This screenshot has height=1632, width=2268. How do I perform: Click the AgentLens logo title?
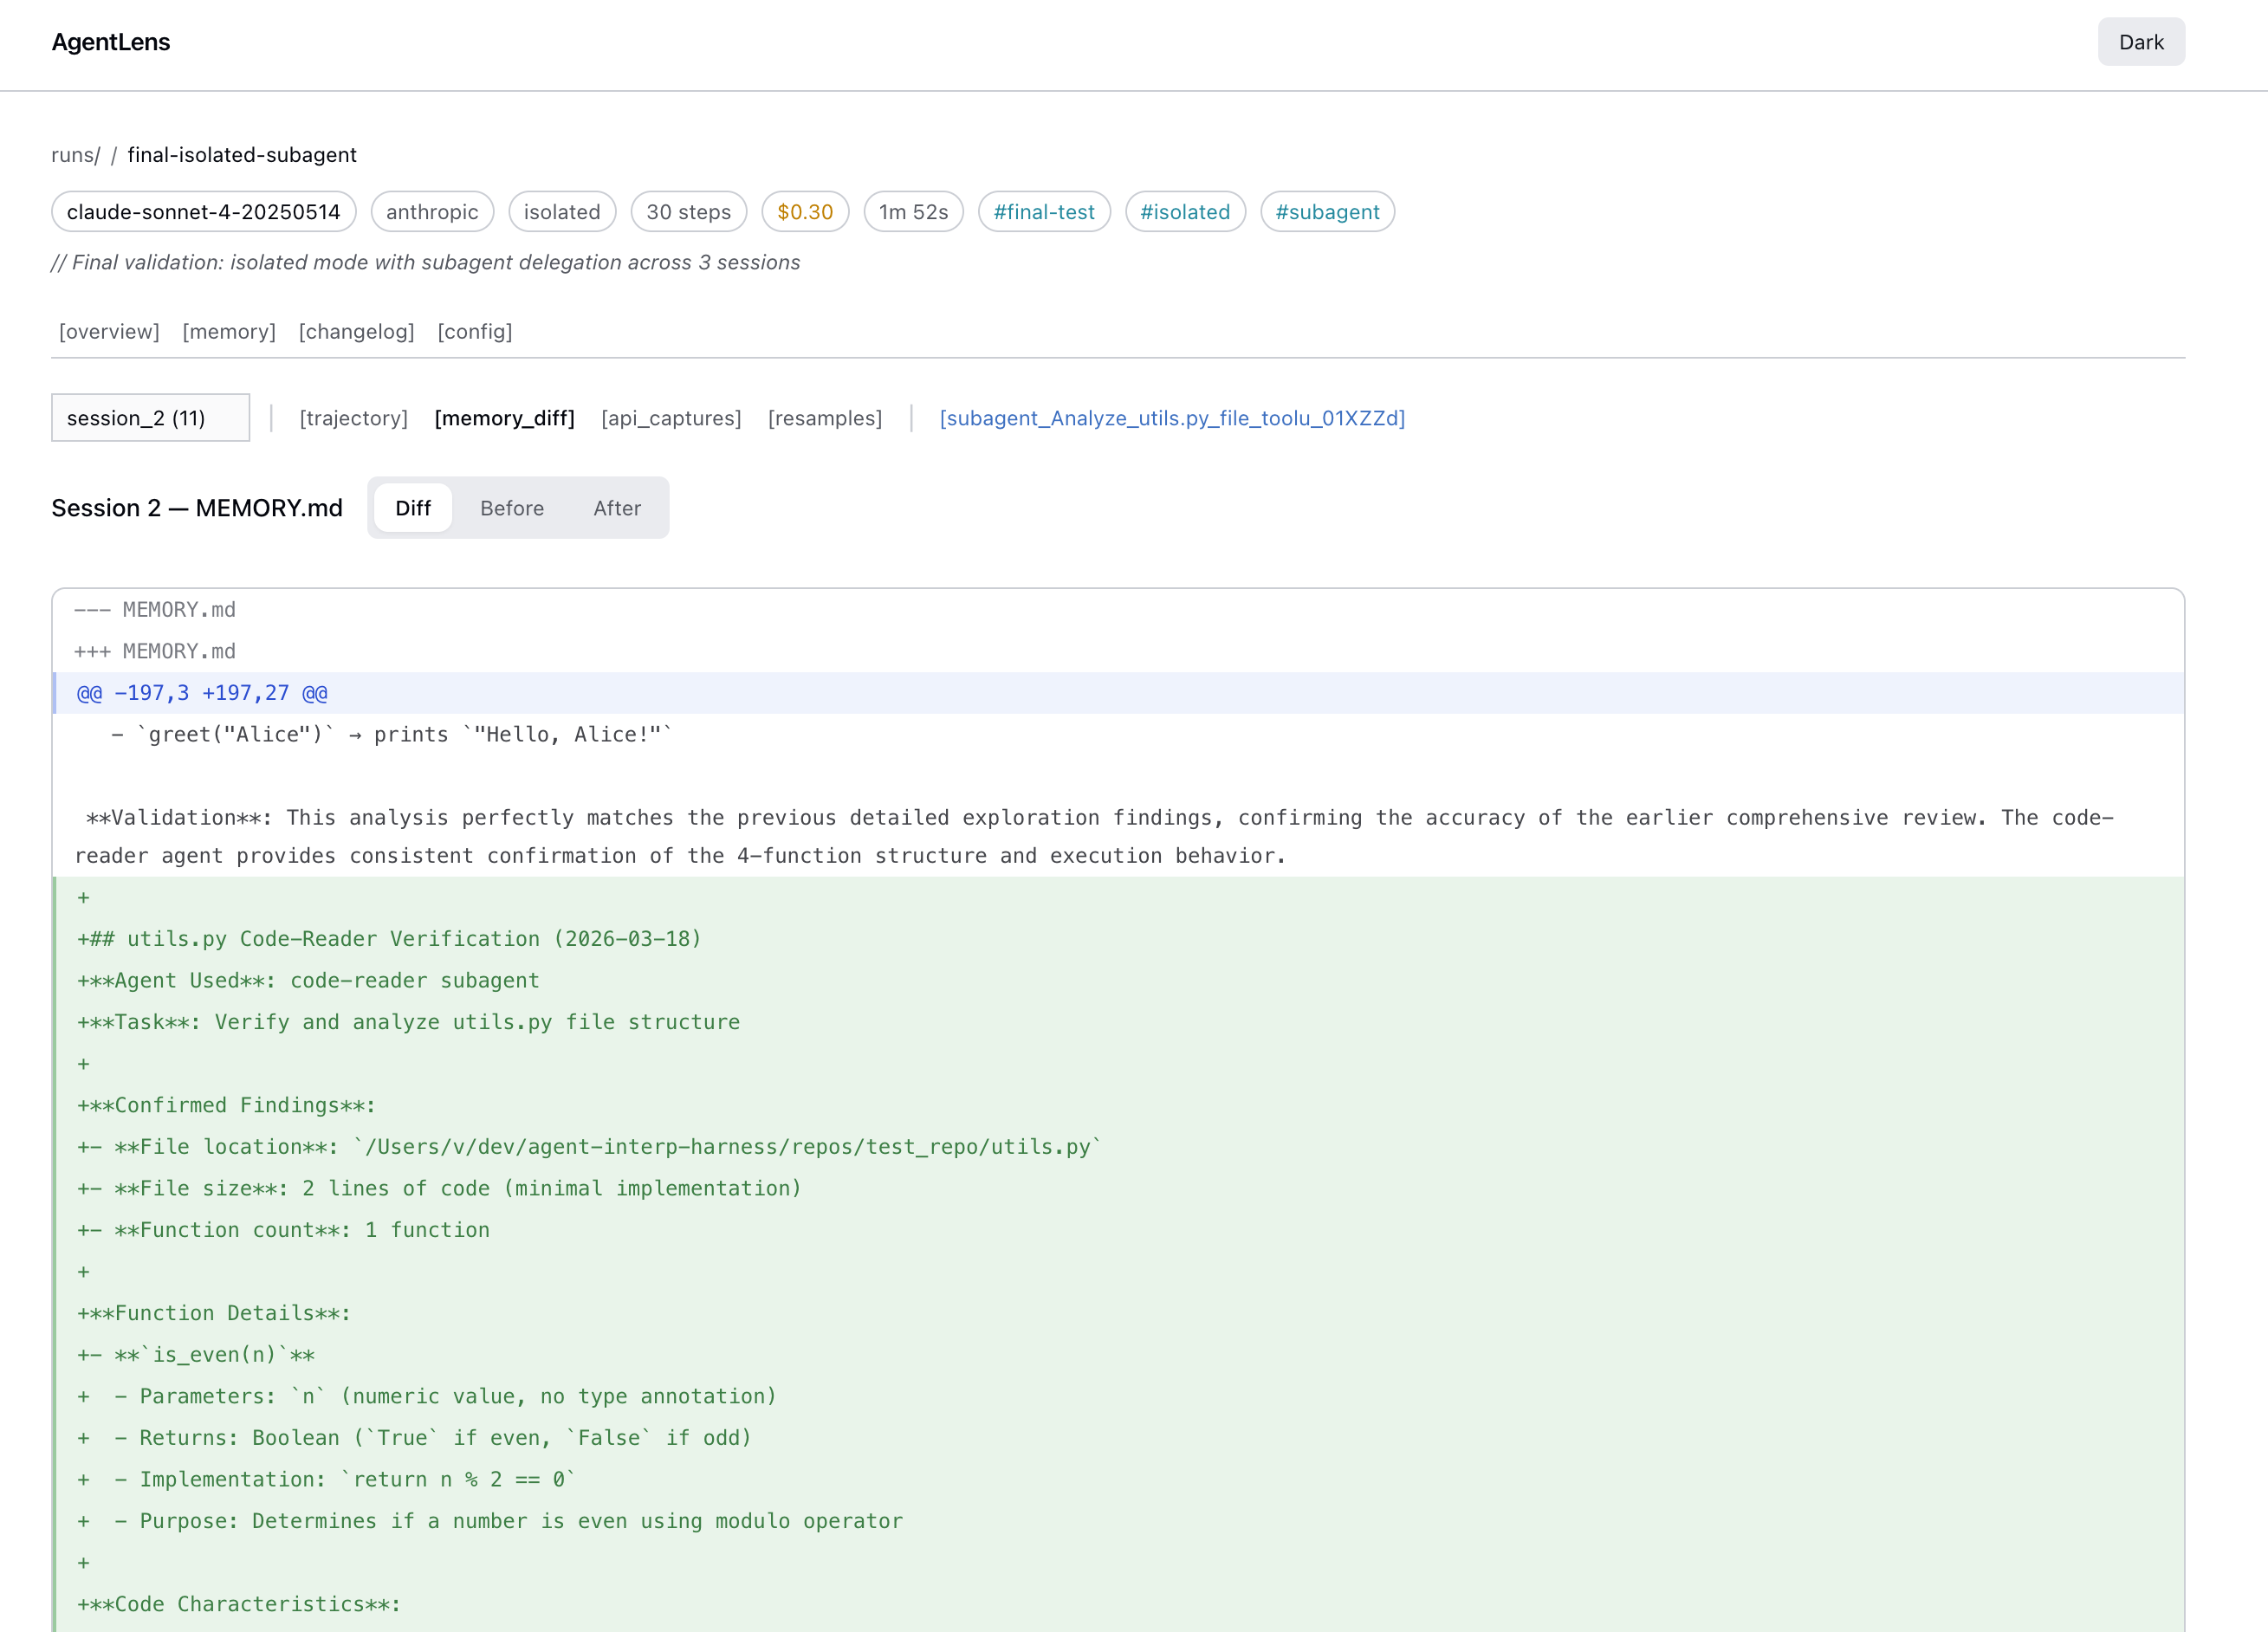tap(111, 42)
